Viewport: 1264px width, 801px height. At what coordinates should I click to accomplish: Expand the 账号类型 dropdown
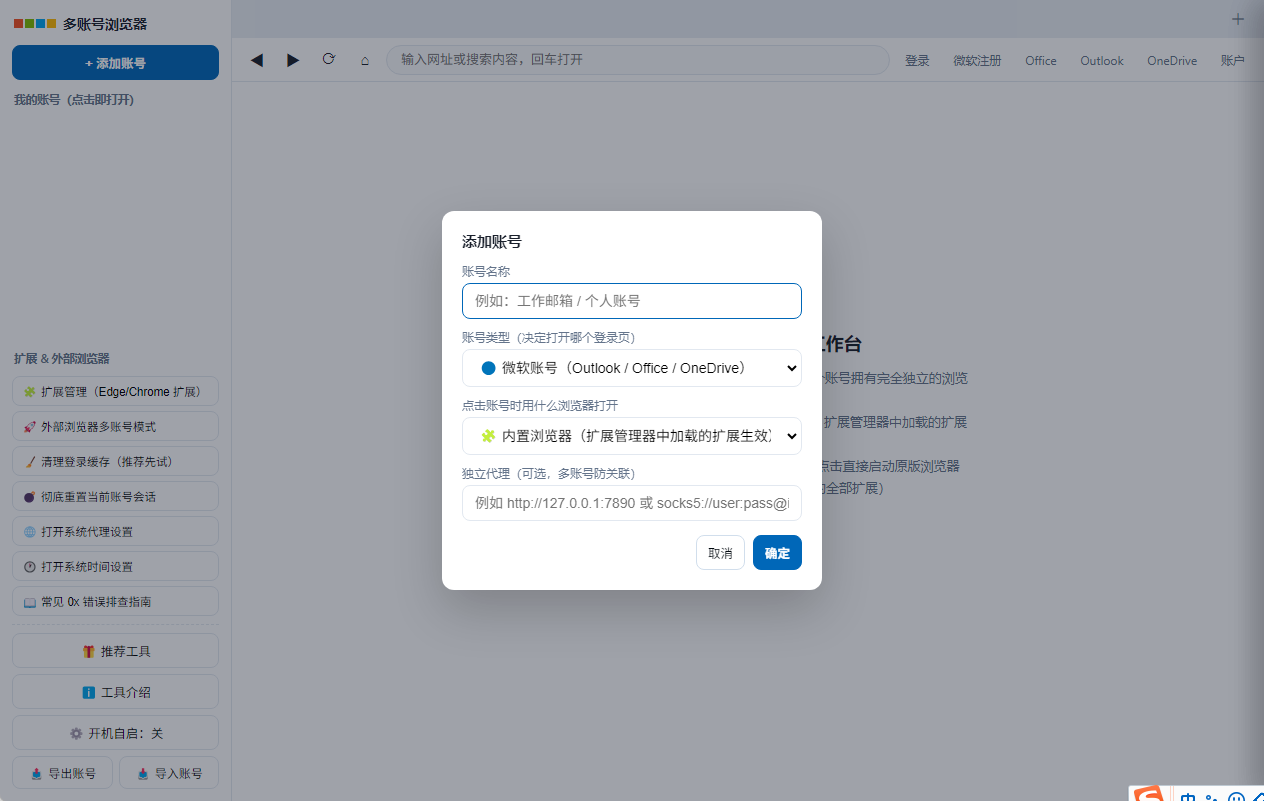[632, 368]
